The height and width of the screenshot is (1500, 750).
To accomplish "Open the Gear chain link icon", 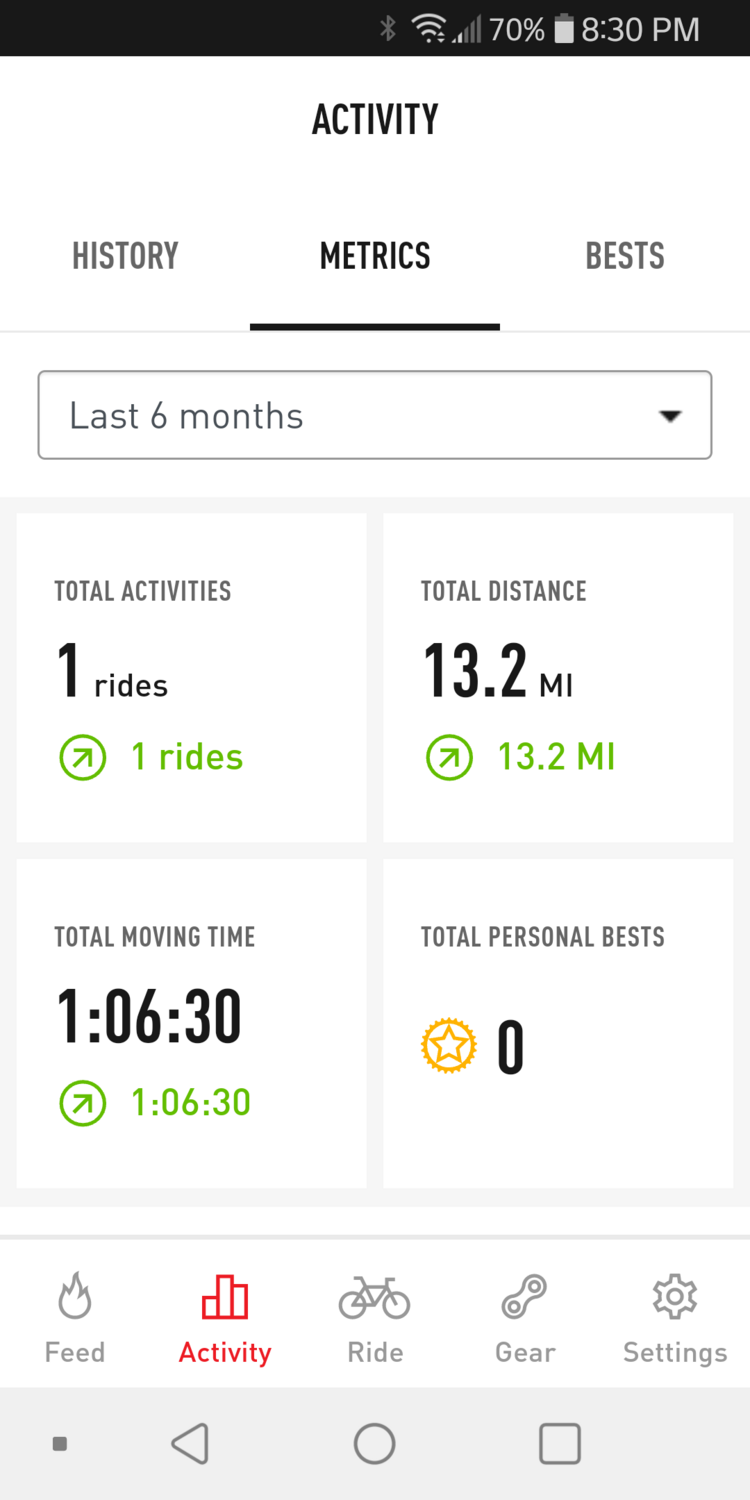I will tap(524, 1297).
